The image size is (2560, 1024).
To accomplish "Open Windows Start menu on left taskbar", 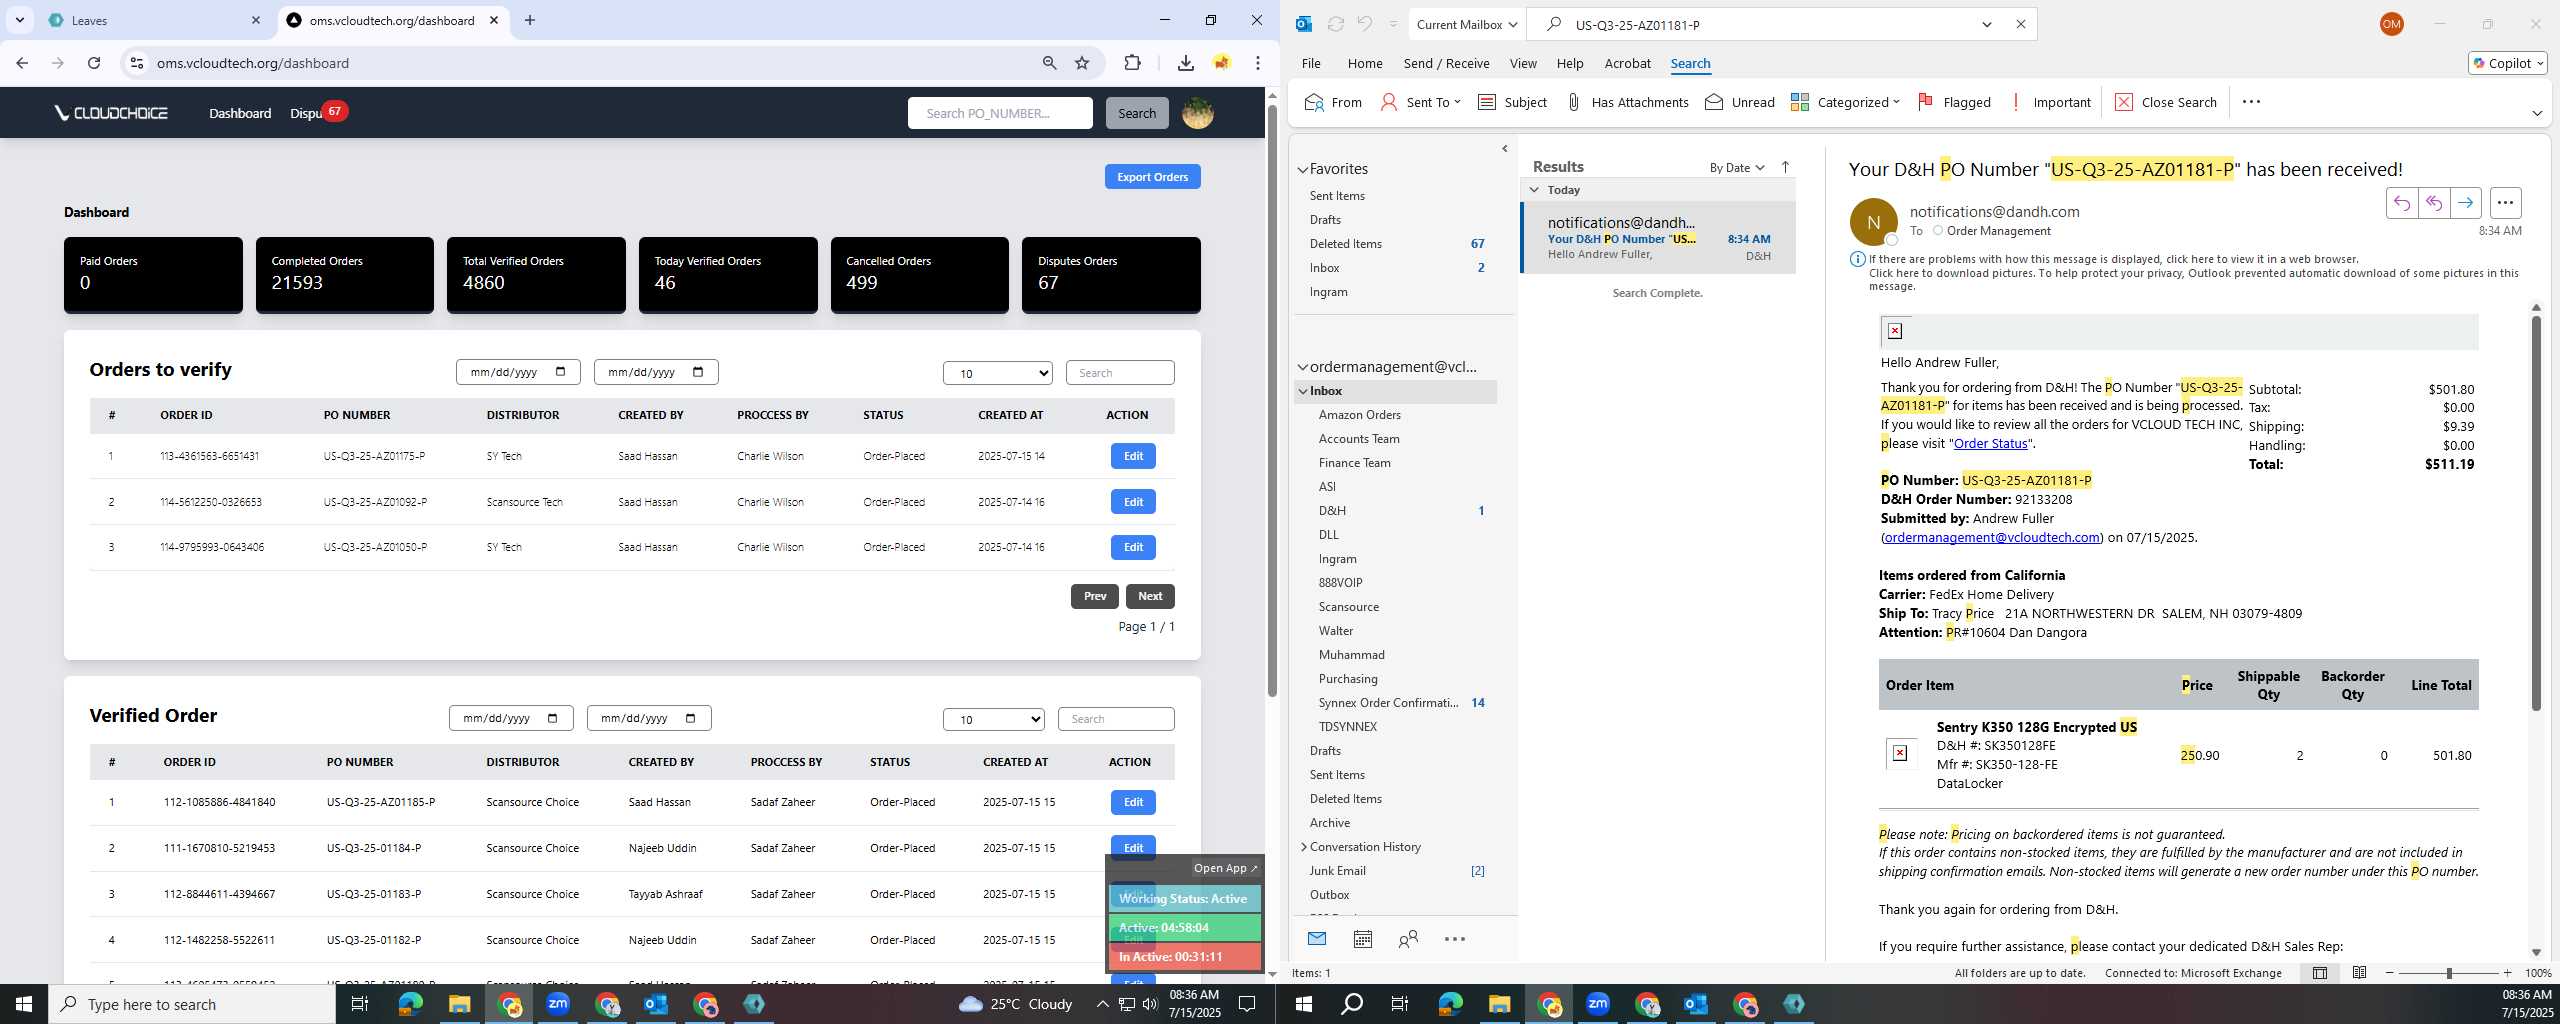I will pos(24,1004).
